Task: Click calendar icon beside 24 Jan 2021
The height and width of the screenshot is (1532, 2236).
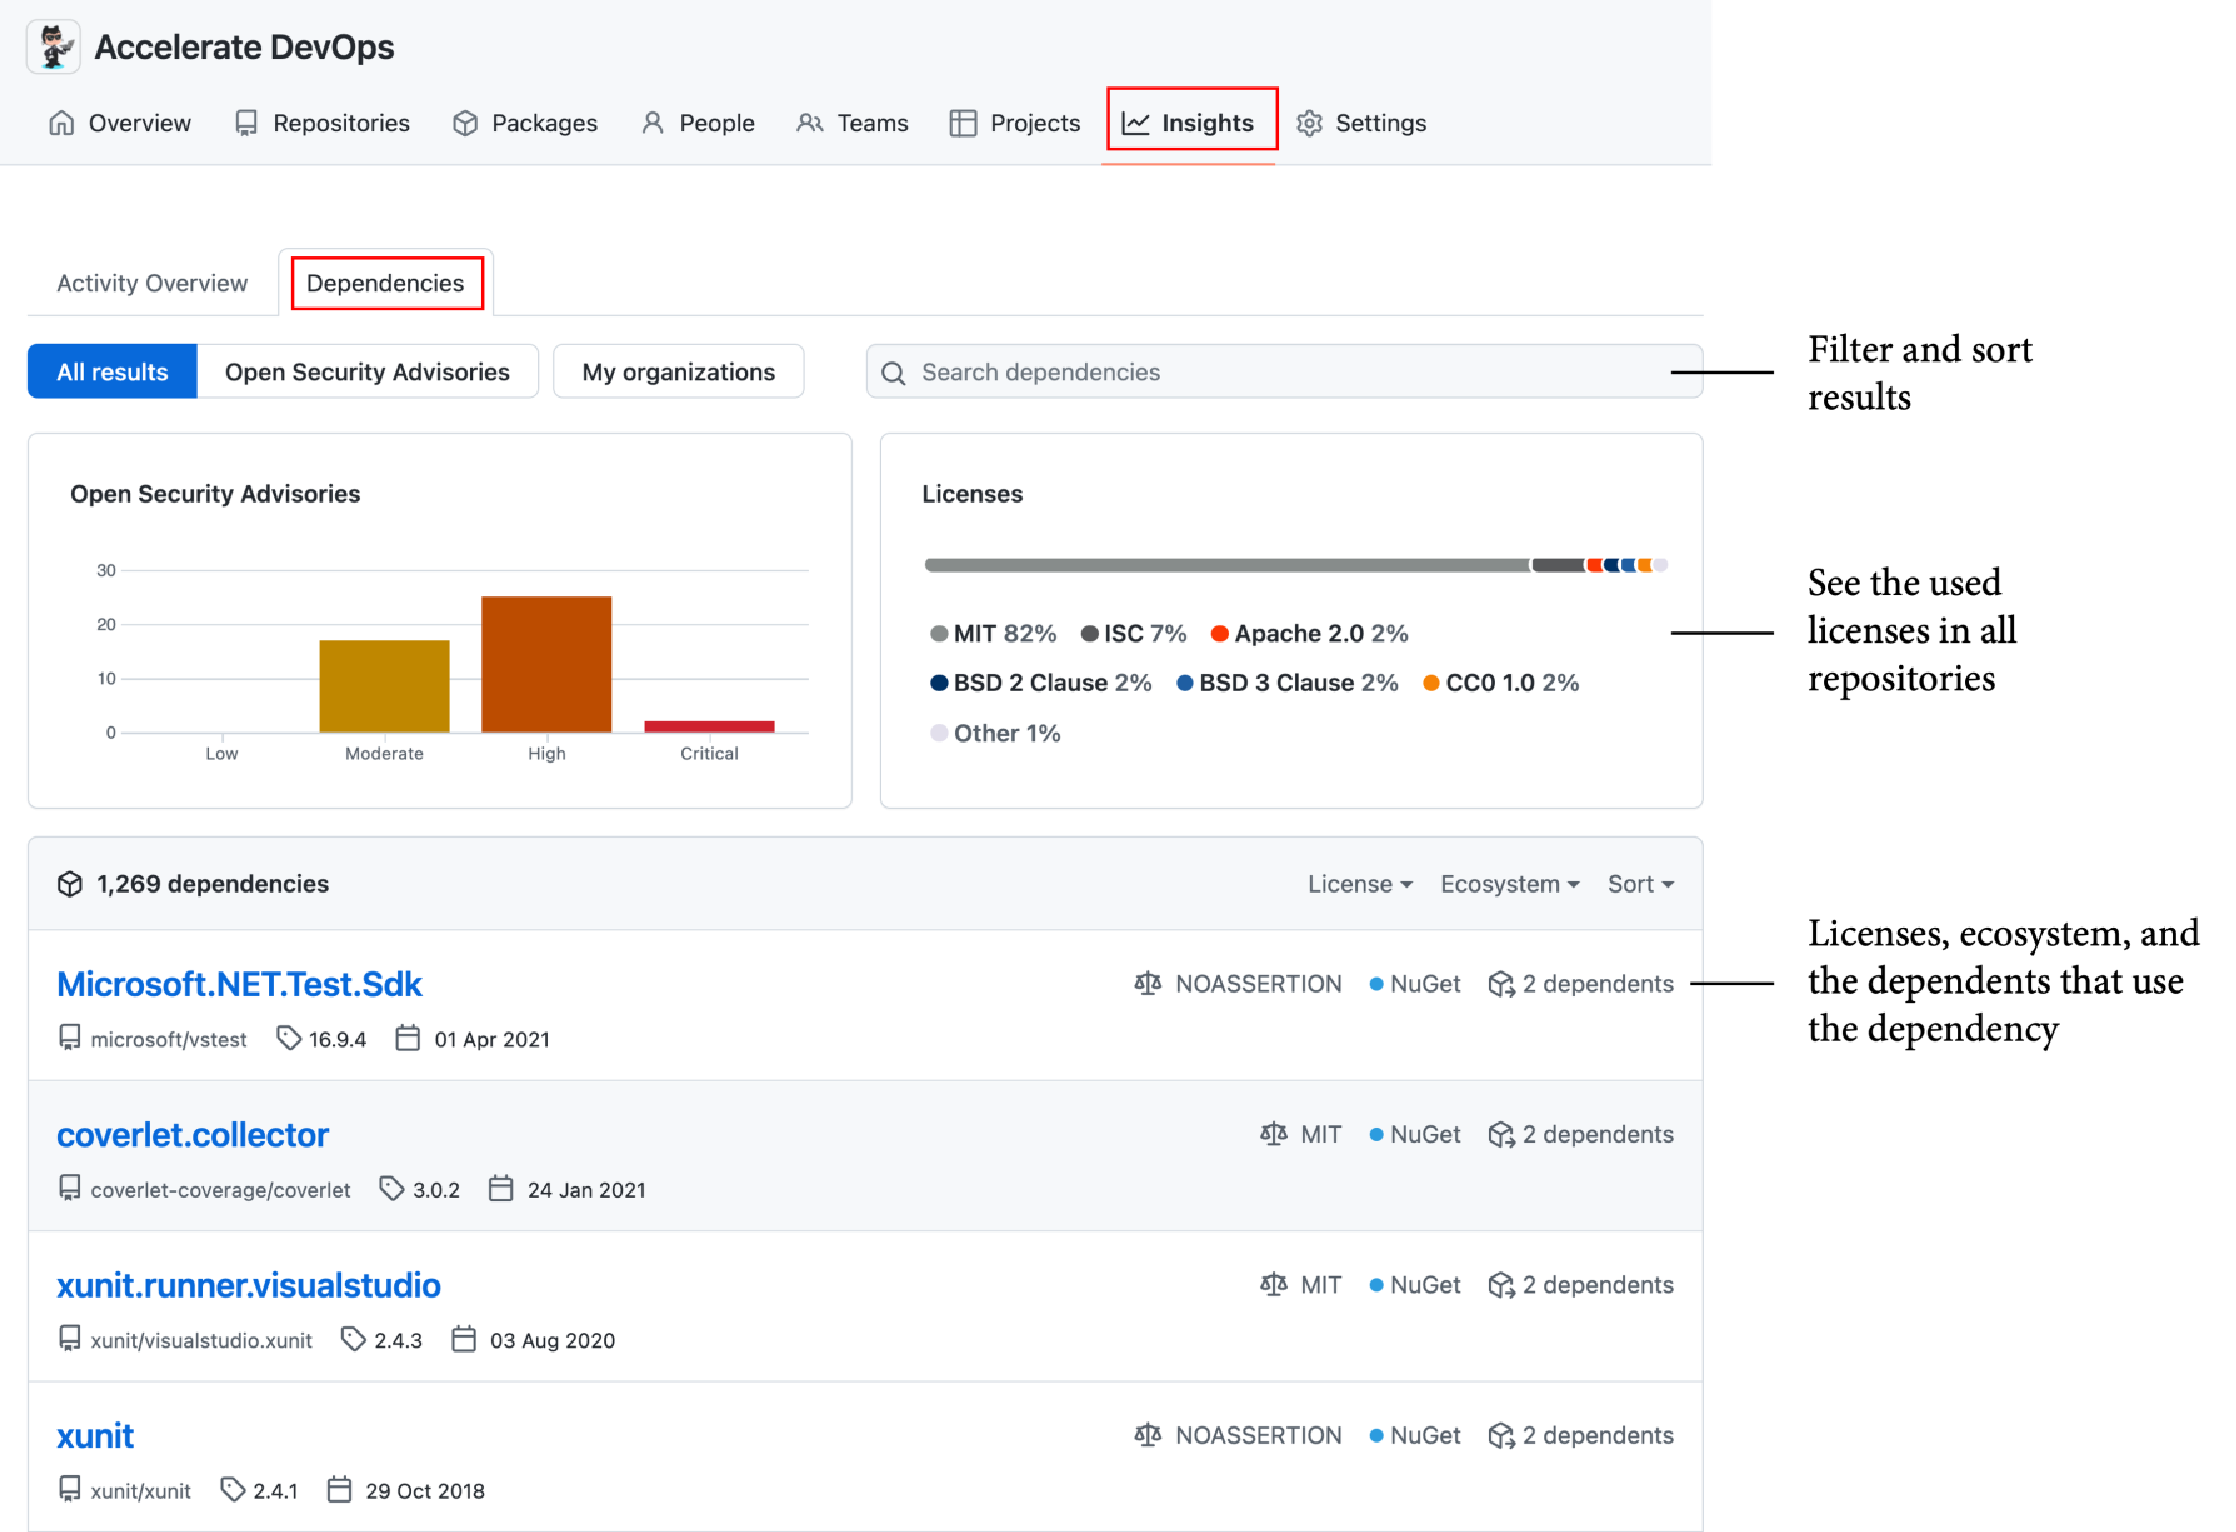Action: [500, 1188]
